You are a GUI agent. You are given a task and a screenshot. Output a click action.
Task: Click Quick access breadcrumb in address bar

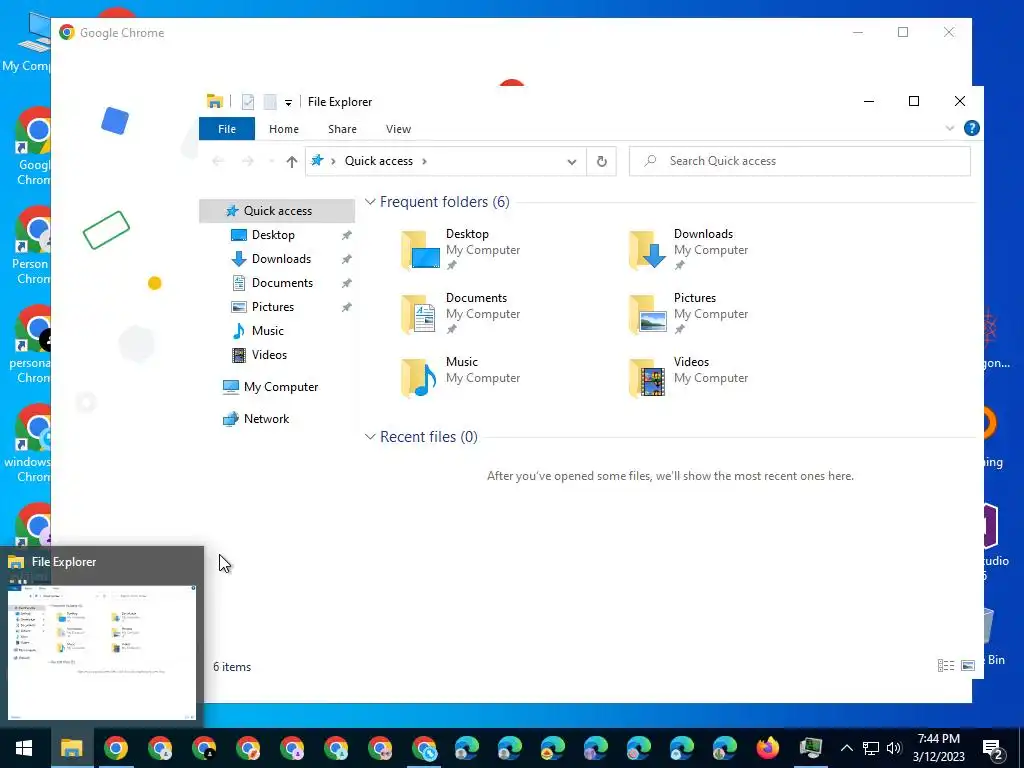(379, 161)
